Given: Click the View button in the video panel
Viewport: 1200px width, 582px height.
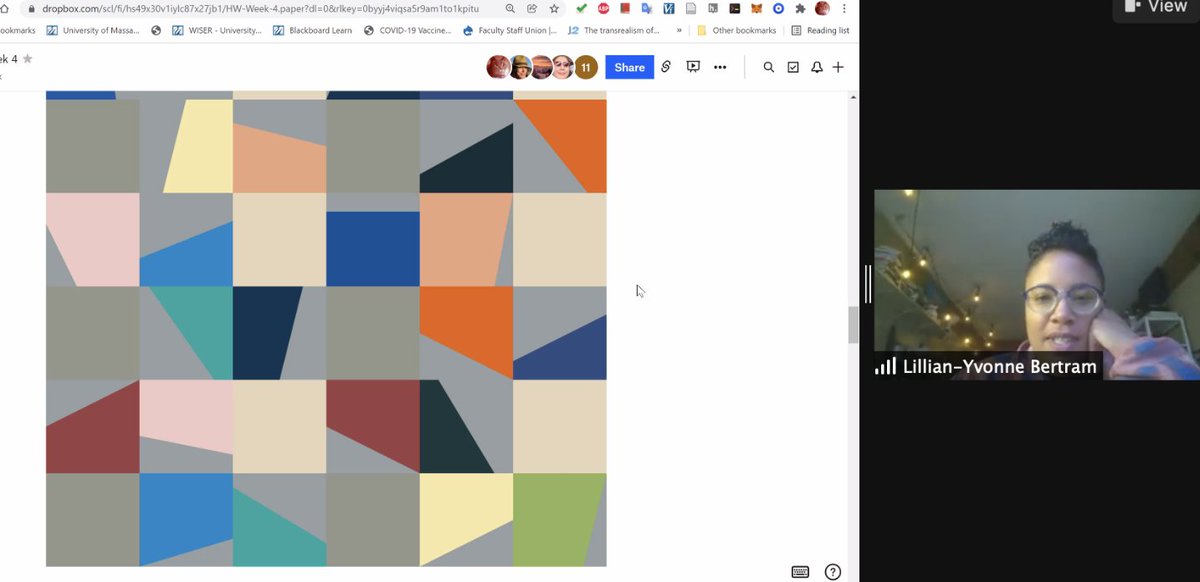Looking at the screenshot, I should 1160,8.
